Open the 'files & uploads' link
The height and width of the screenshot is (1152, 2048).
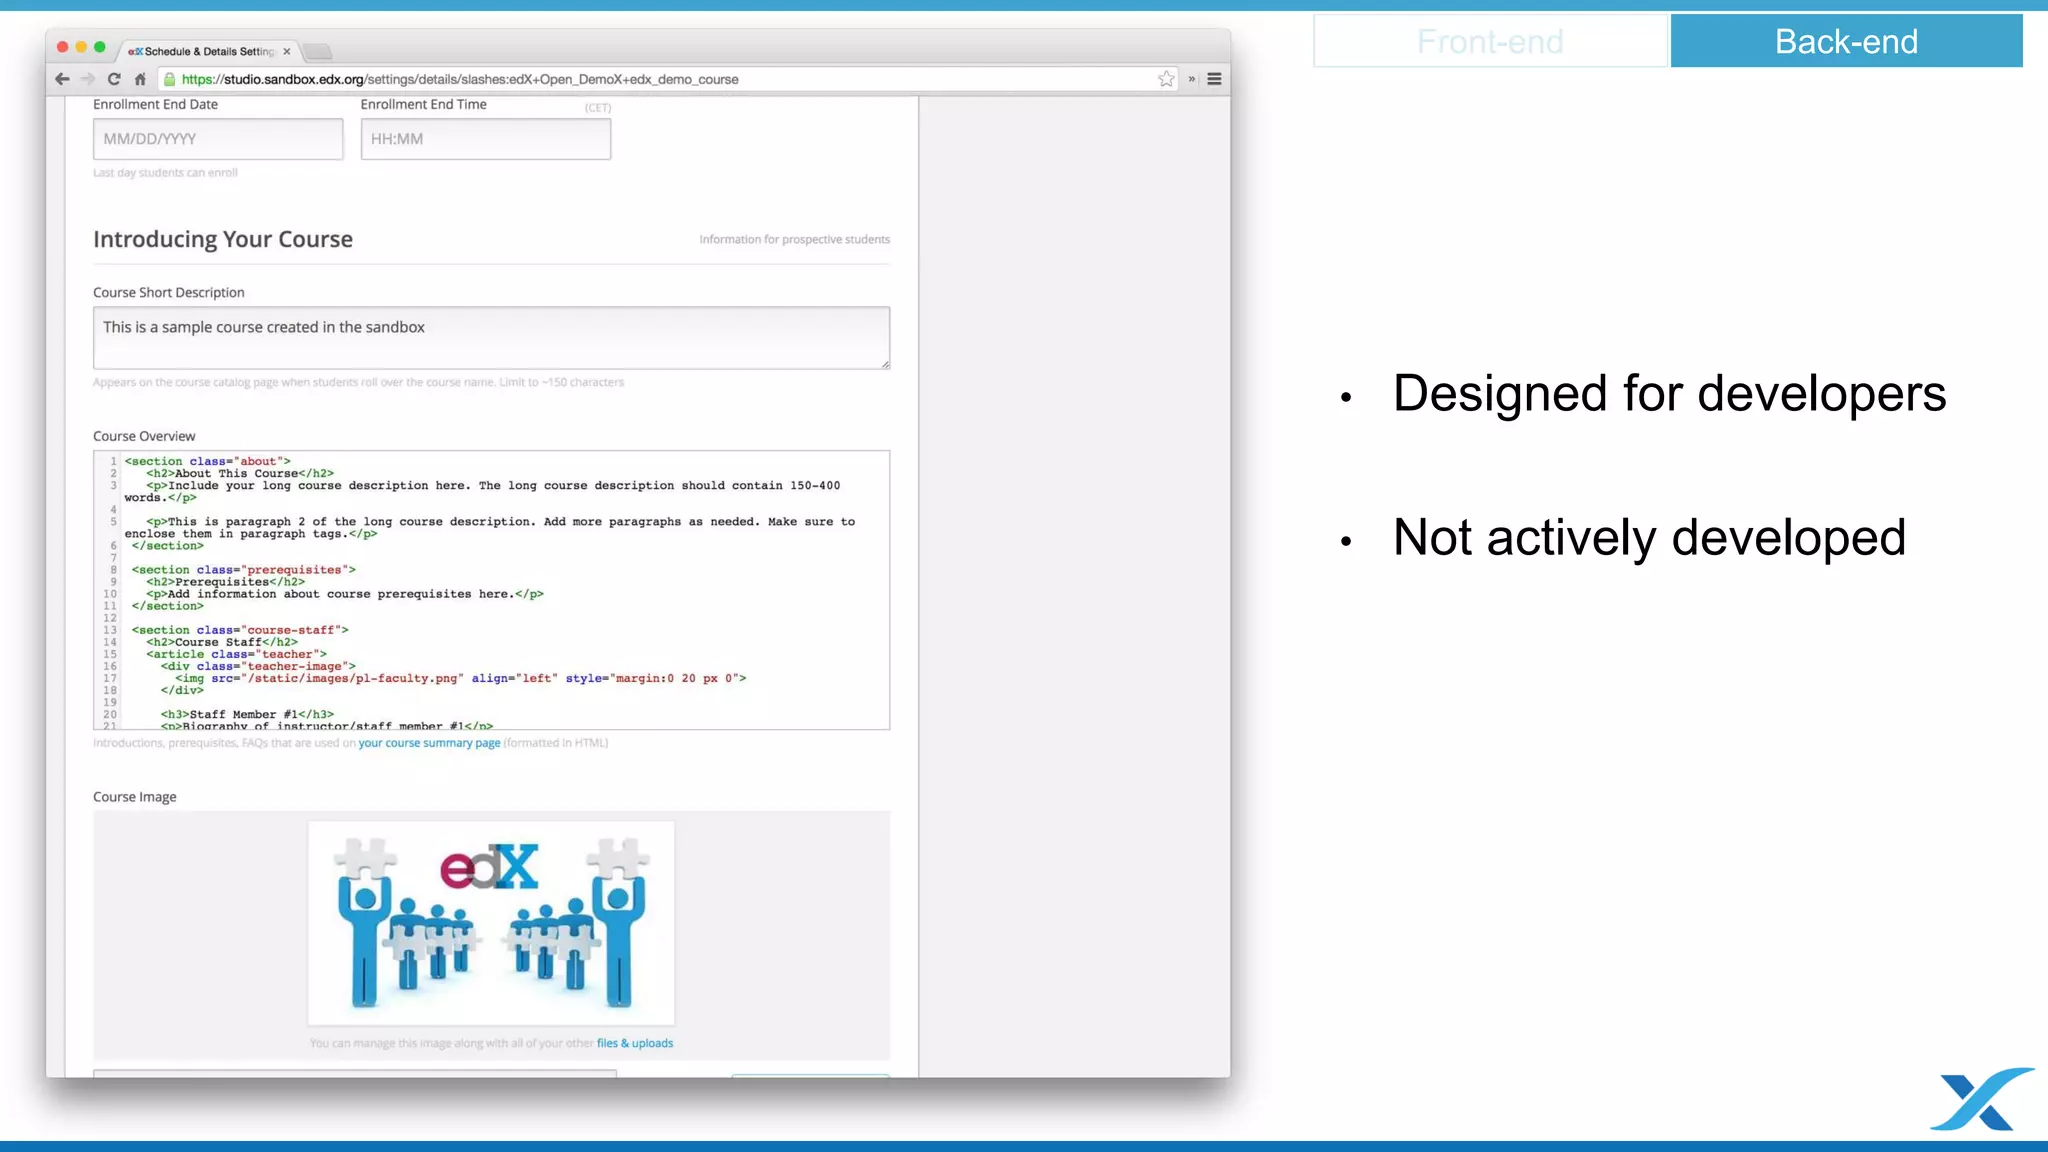635,1043
